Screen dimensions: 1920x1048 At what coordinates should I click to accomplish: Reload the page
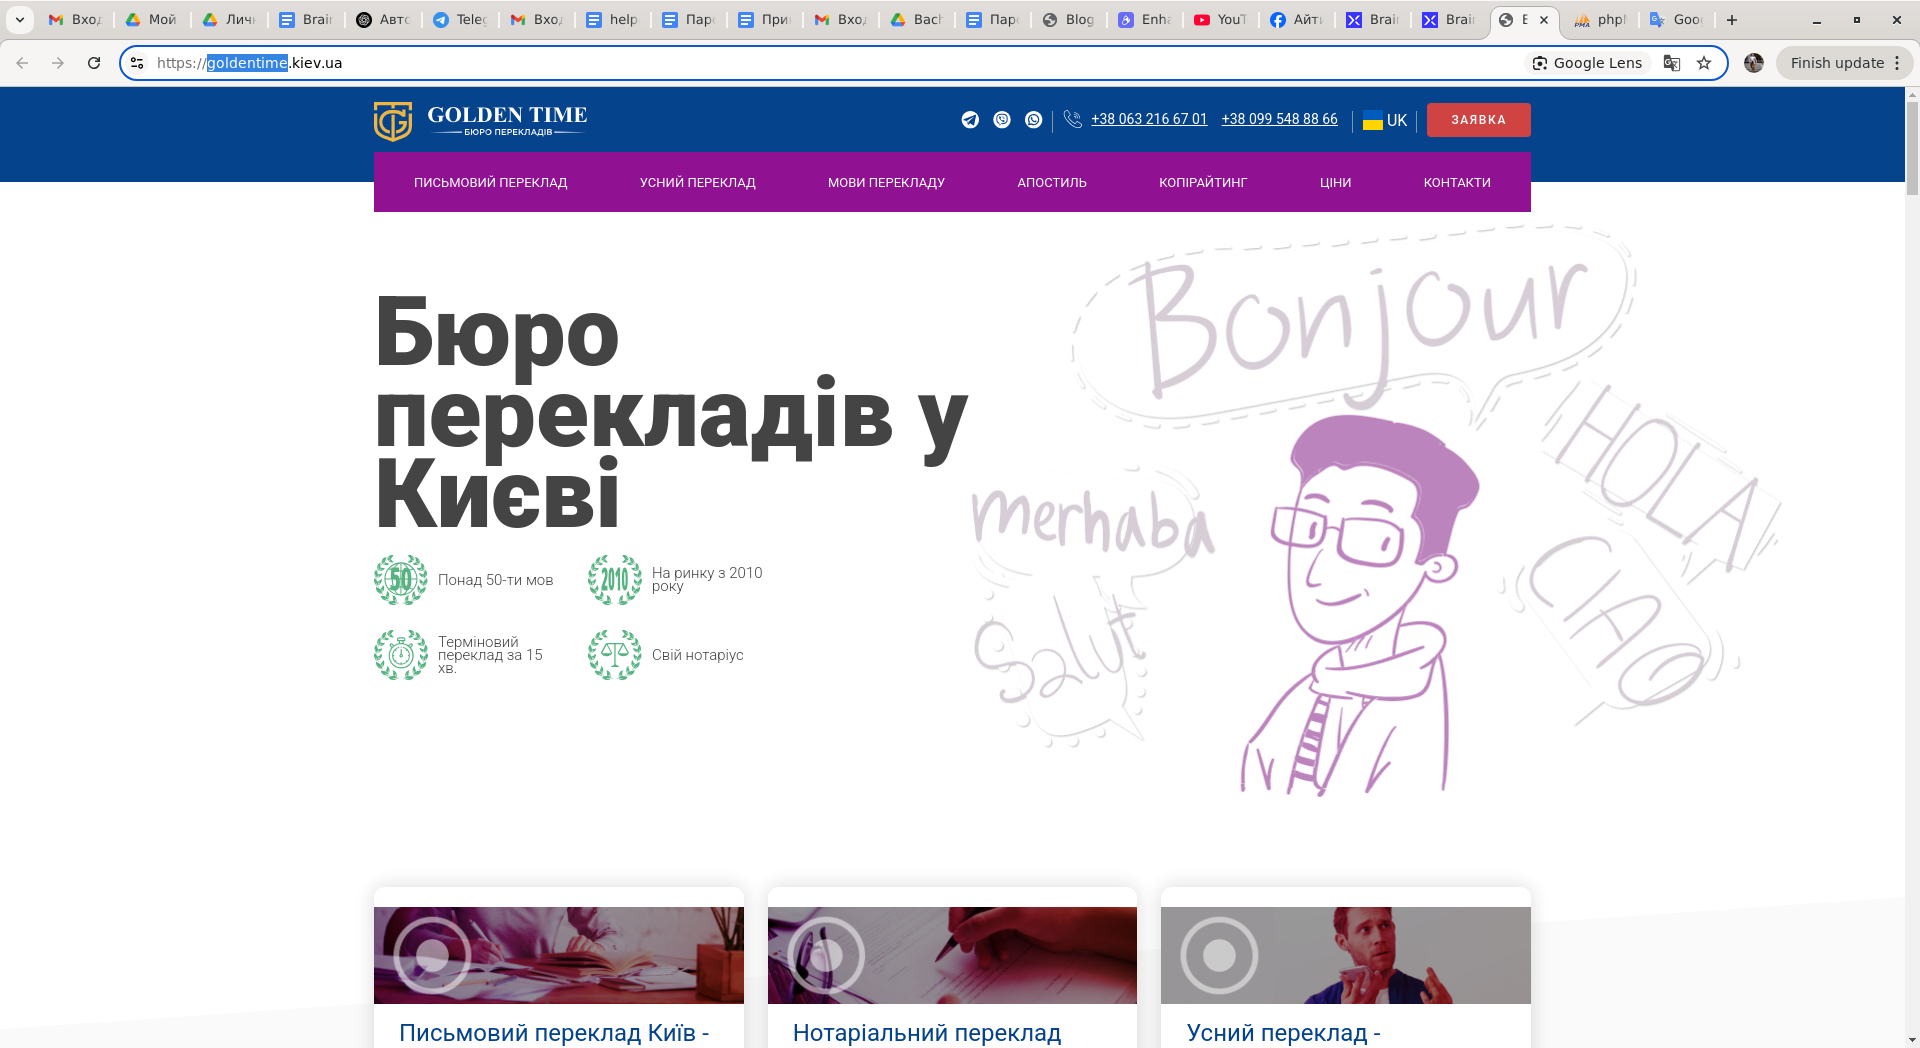tap(94, 63)
